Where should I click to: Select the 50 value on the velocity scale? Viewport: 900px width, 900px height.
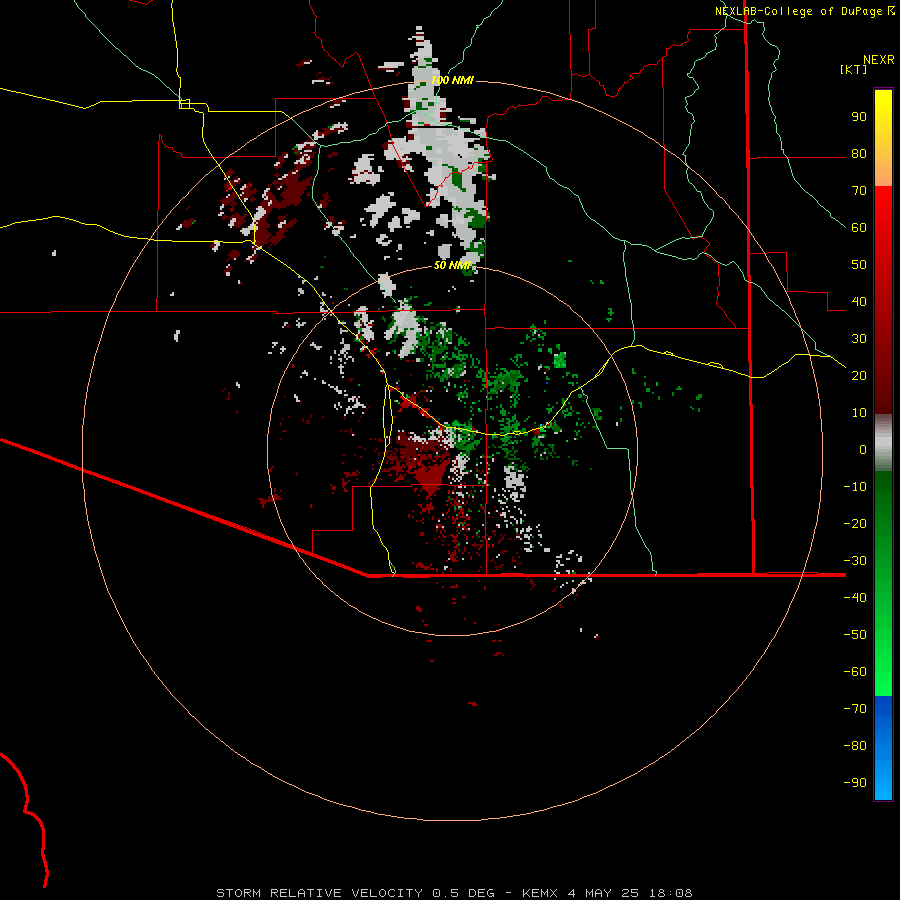click(x=859, y=265)
